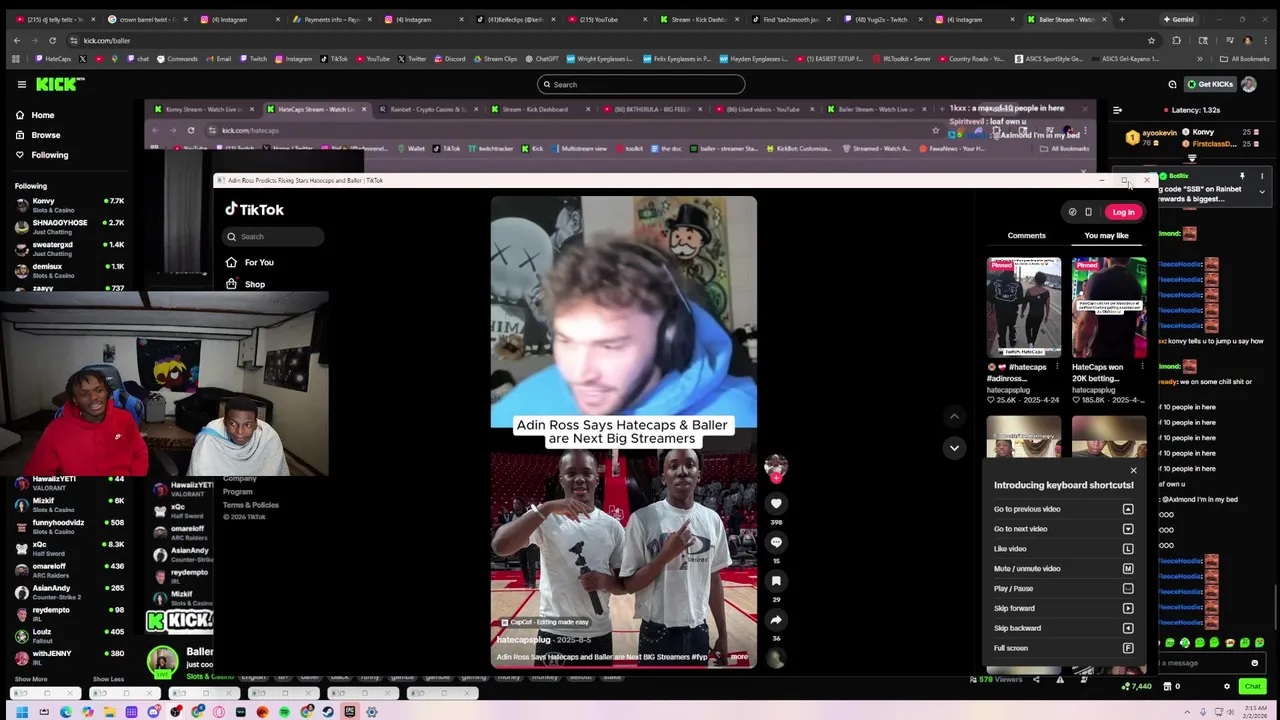Open Louiz channel in sidebar
Screen dimensions: 1280x720
click(x=68, y=636)
